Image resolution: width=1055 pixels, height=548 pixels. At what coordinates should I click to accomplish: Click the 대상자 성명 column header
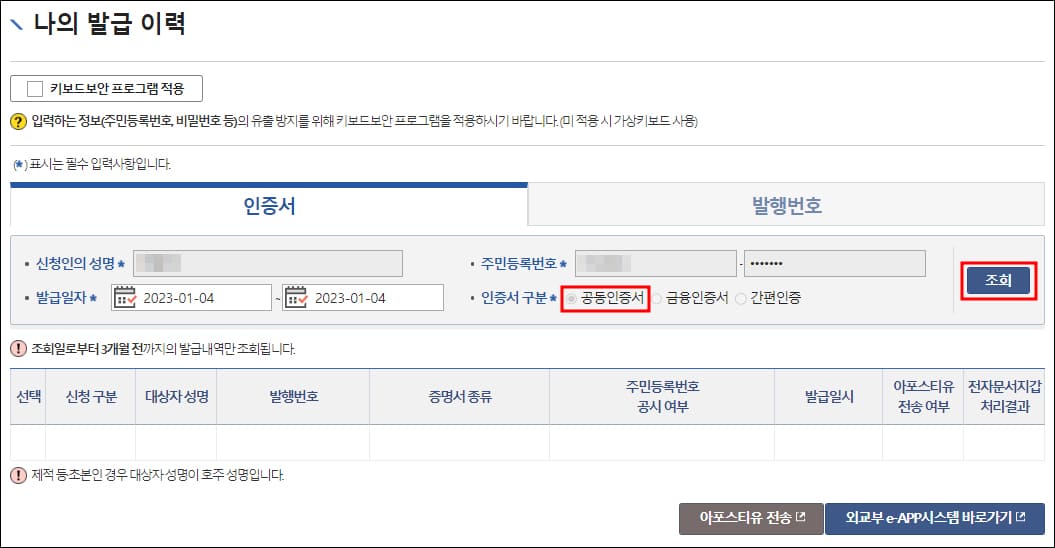(176, 397)
